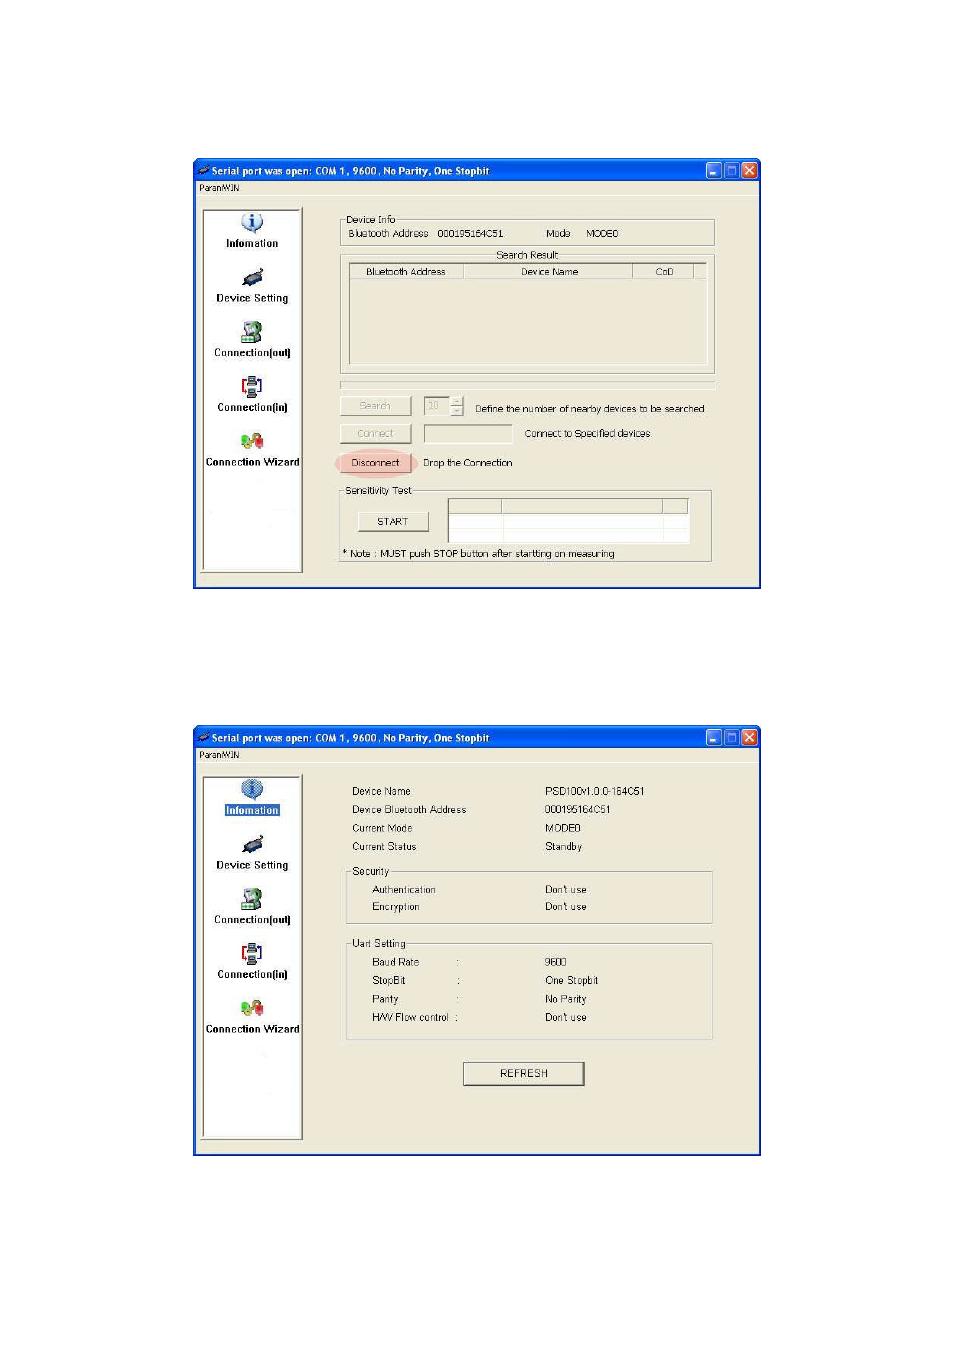
Task: Click the CoD column header
Action: [664, 272]
